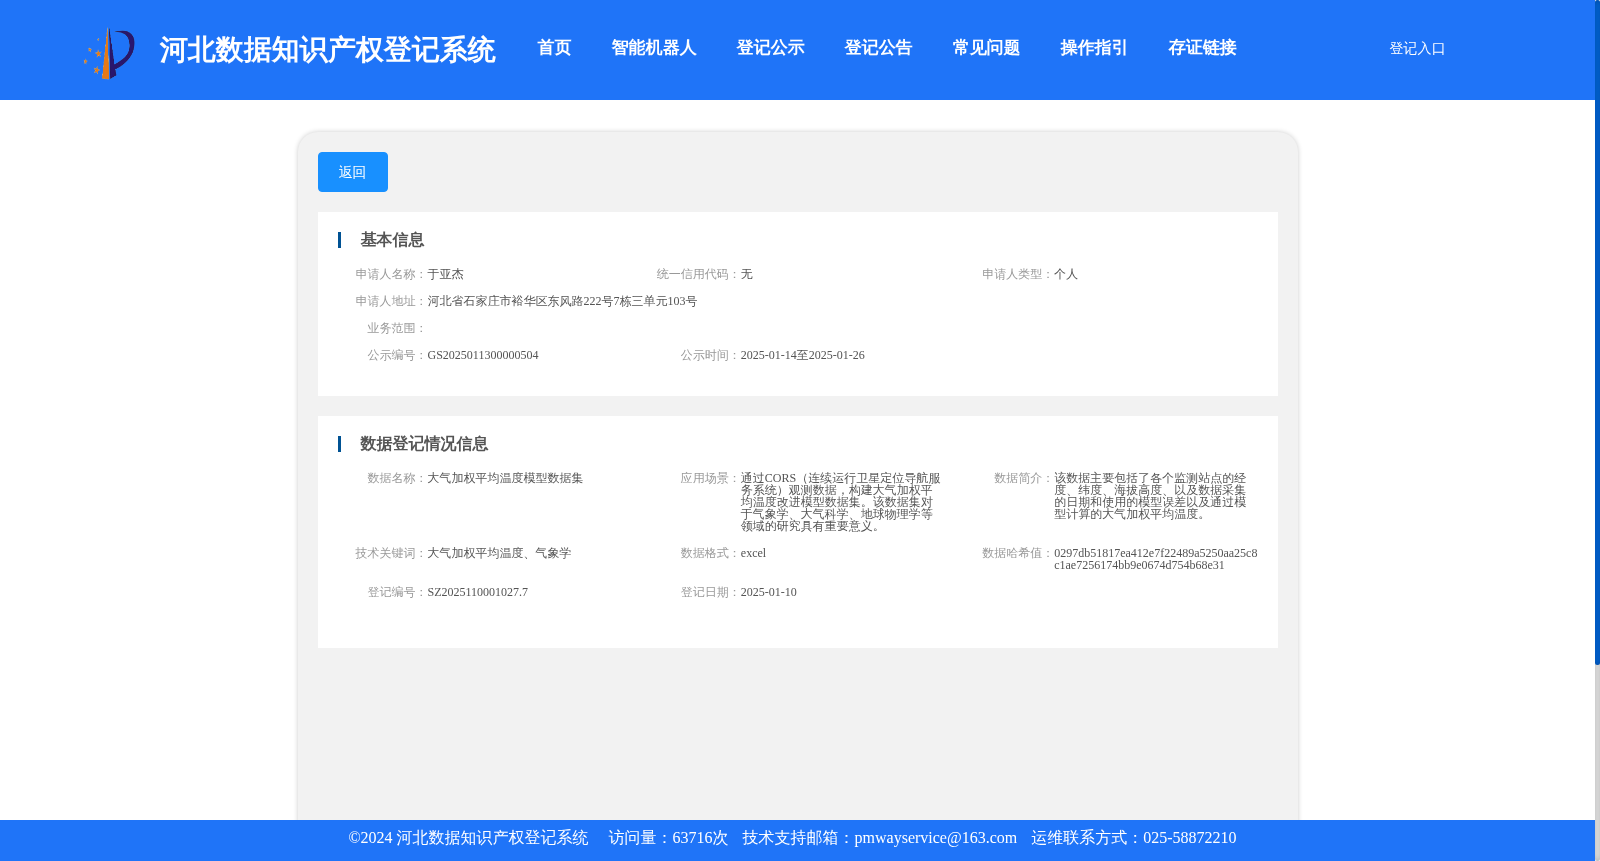Screen dimensions: 1600x861
Task: Select registration number SZ2025110001027.7
Action: pyautogui.click(x=478, y=592)
